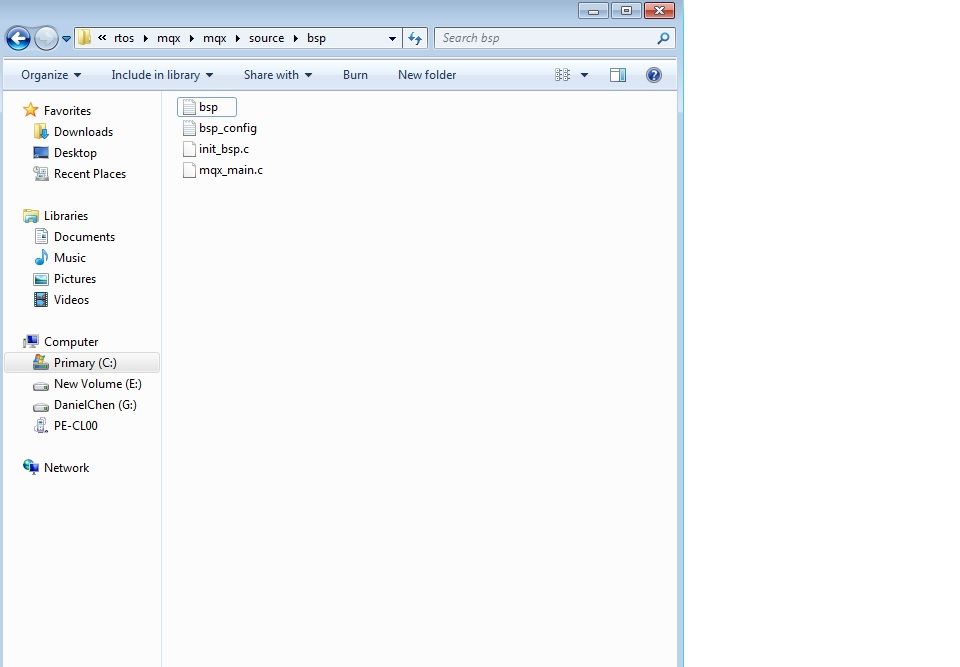Go to second mqx breadcrumb folder
The height and width of the screenshot is (667, 960).
(x=214, y=38)
